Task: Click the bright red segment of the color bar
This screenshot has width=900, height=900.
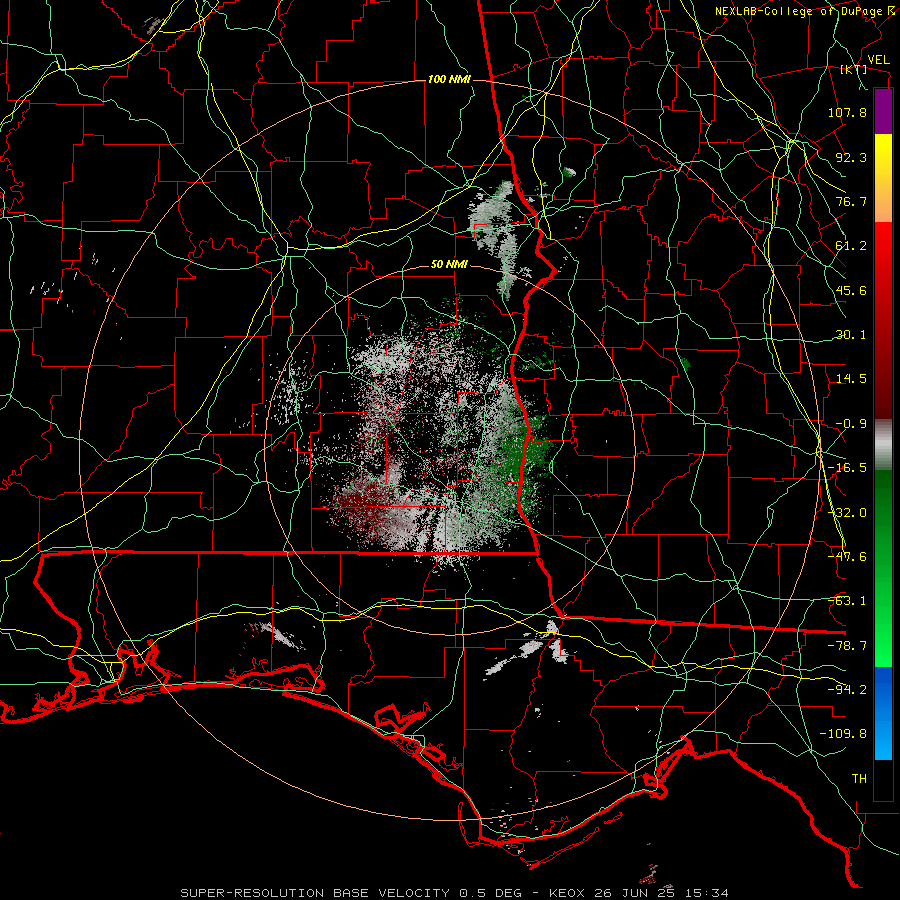Action: click(x=883, y=270)
